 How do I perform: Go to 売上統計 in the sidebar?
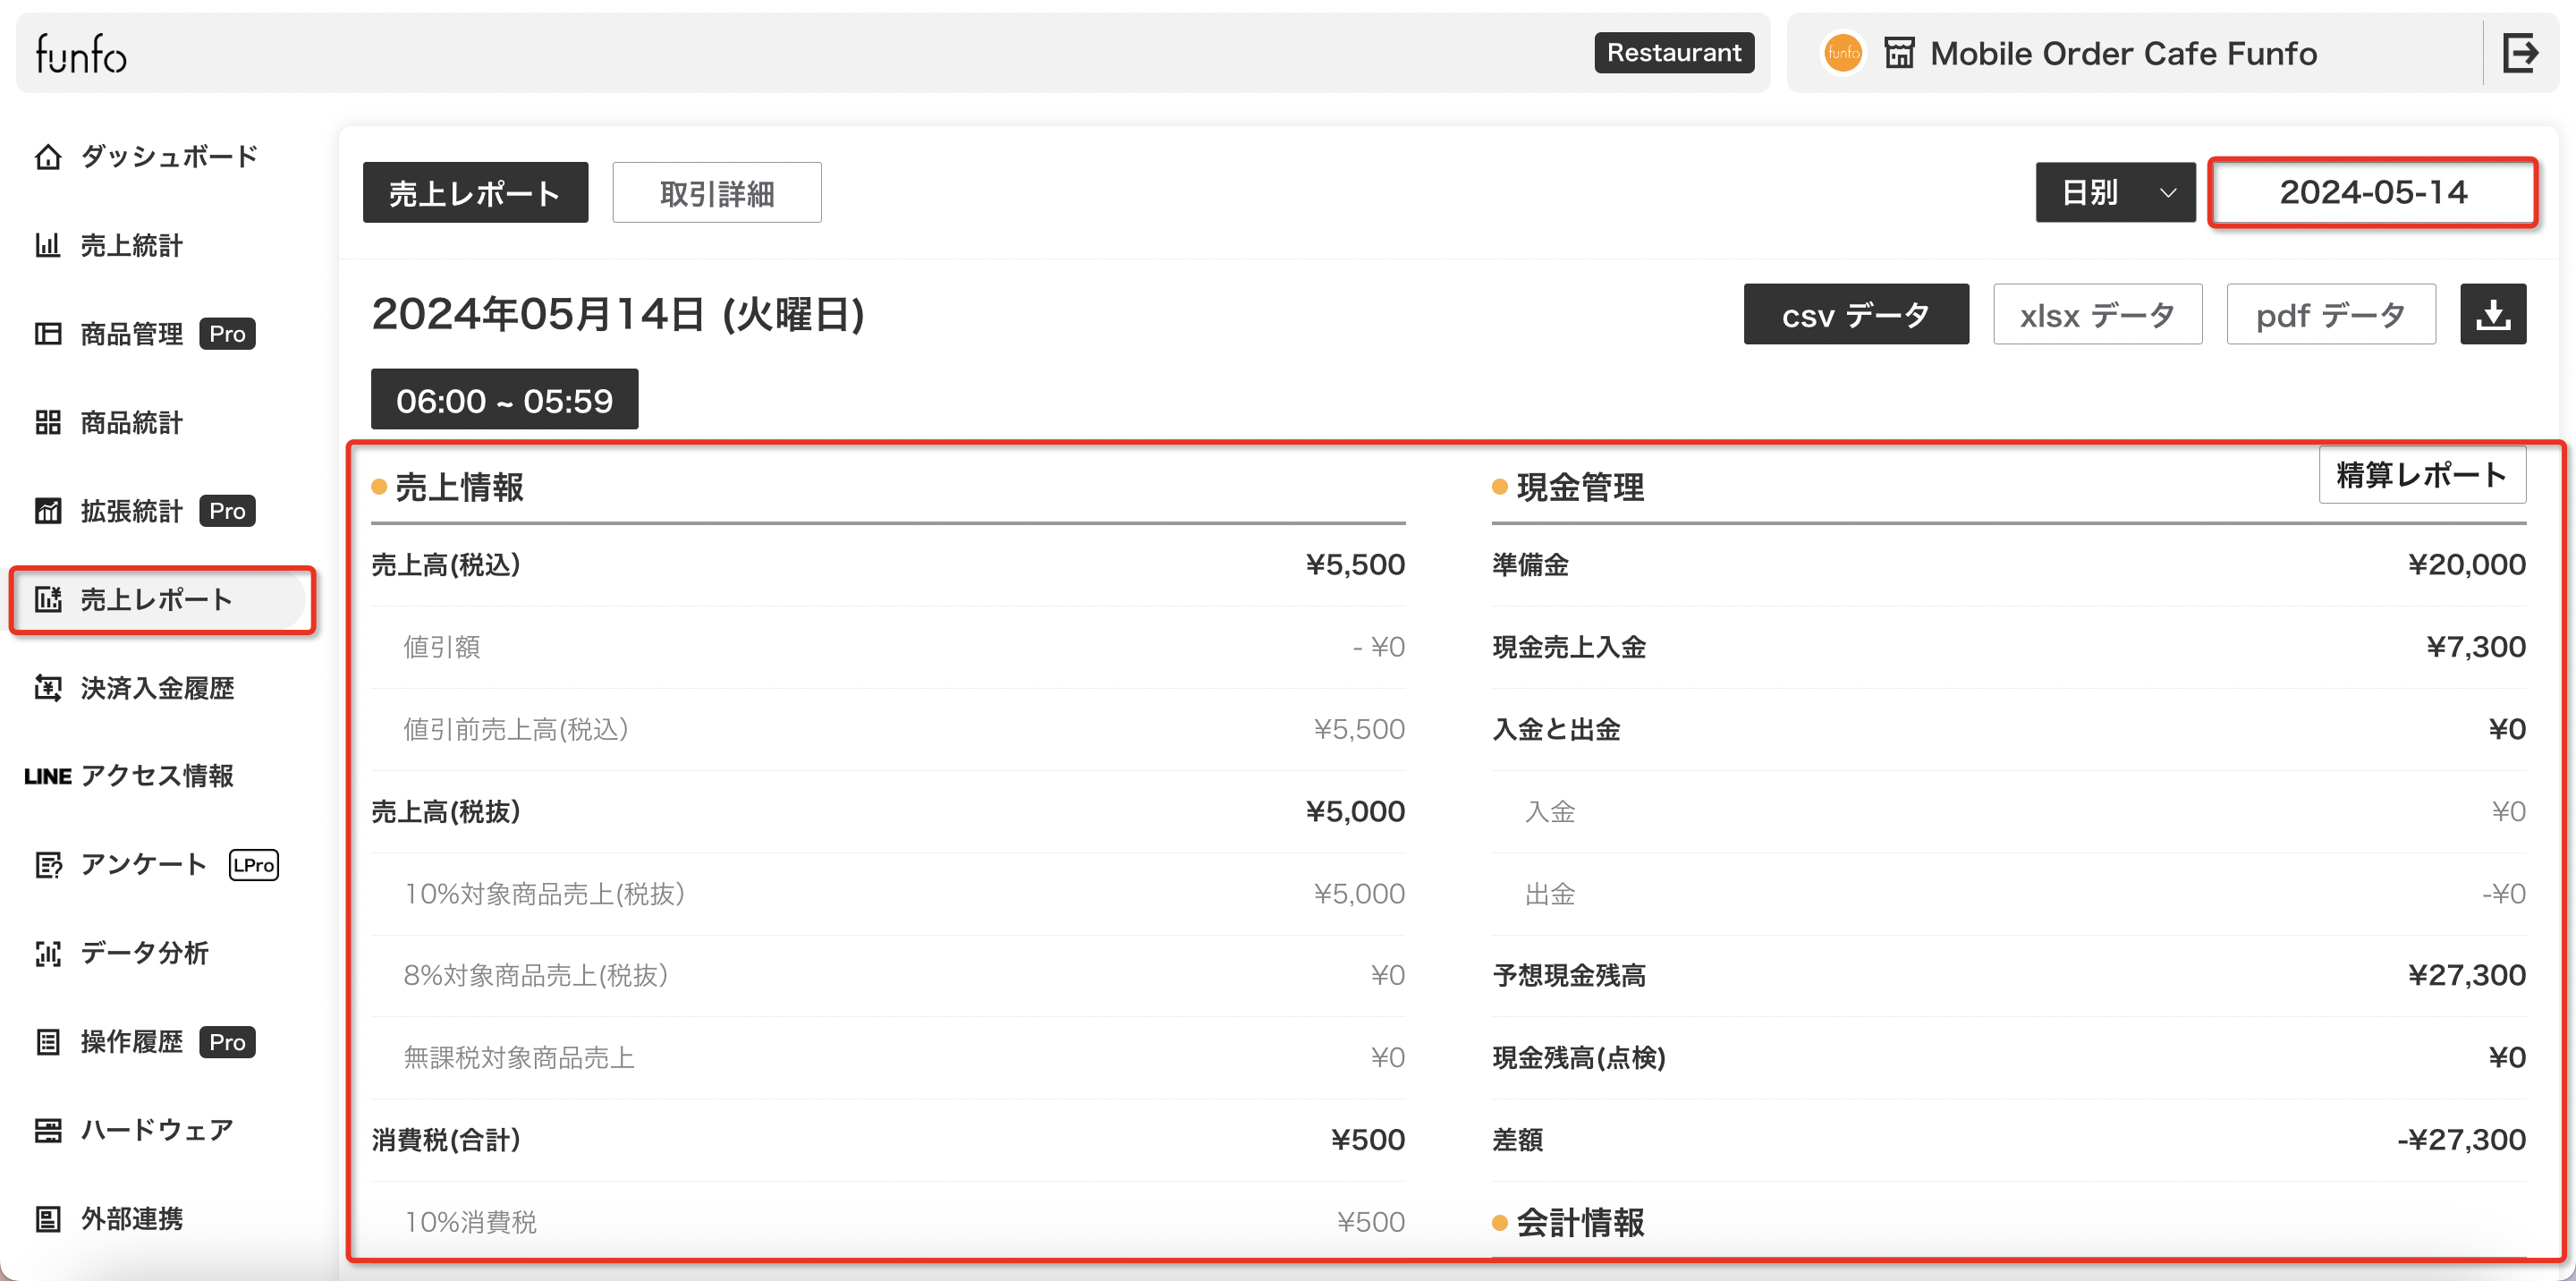coord(132,245)
